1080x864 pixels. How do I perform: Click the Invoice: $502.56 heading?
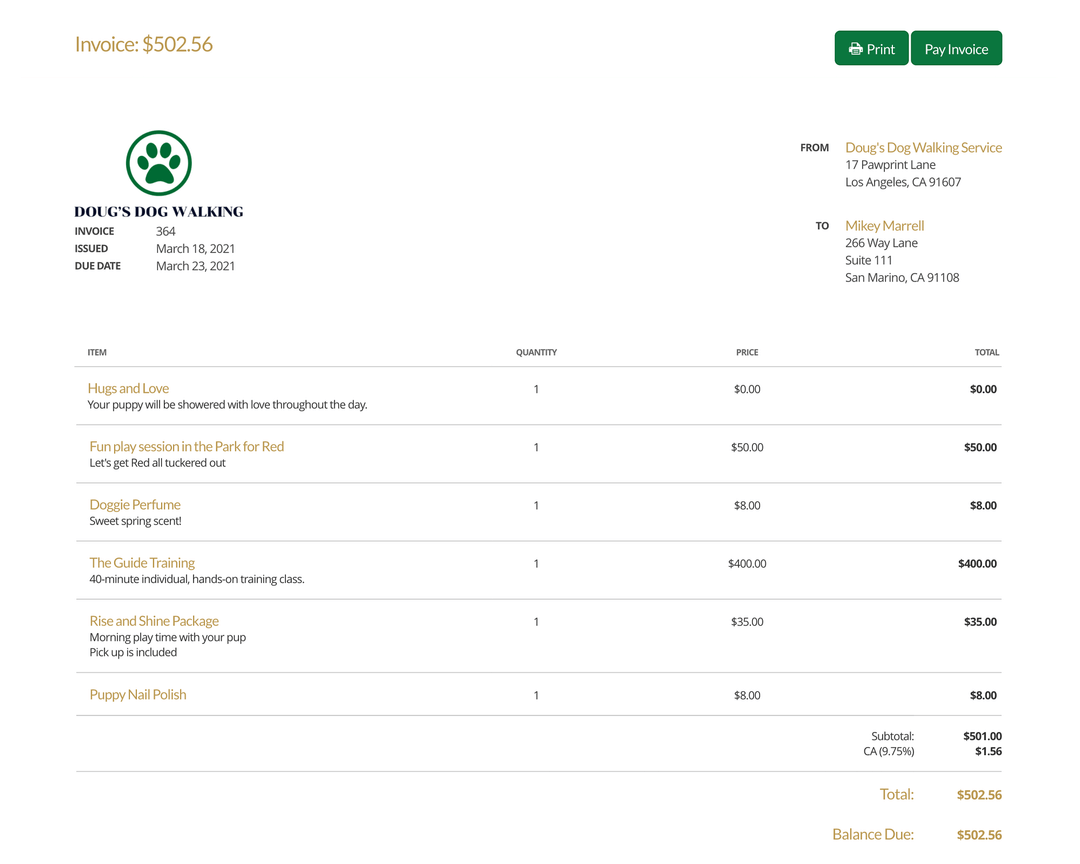tap(143, 45)
